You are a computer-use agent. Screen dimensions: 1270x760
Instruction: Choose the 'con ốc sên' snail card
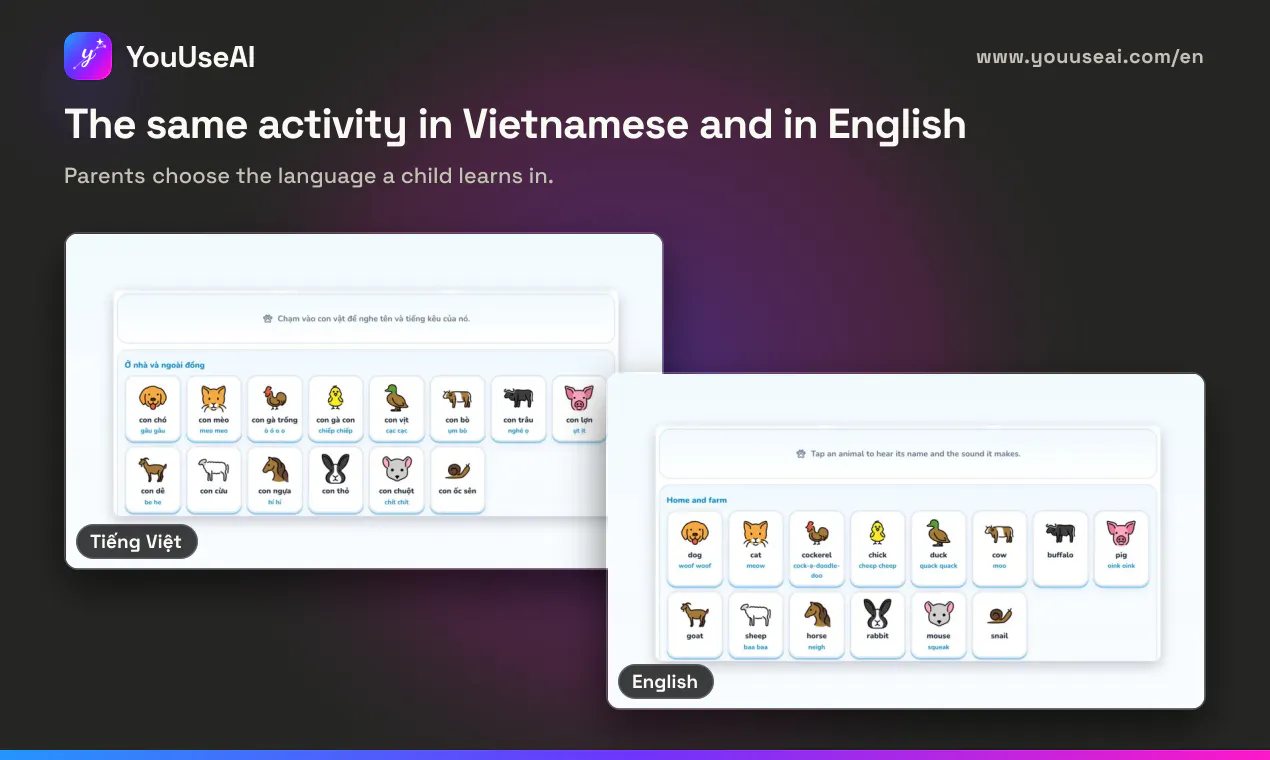click(x=458, y=480)
